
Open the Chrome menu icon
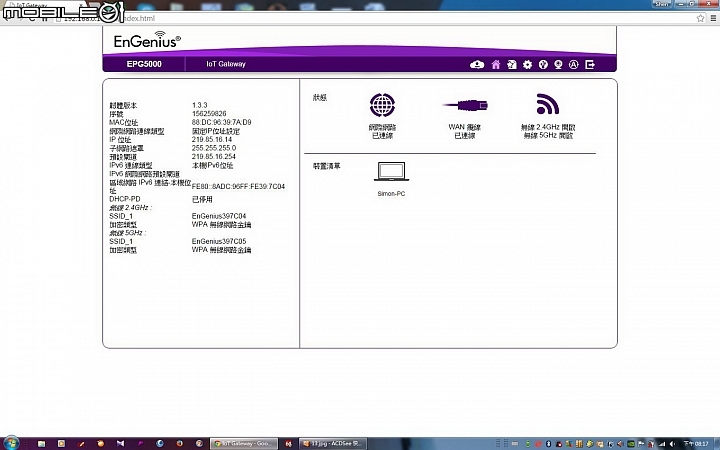pyautogui.click(x=713, y=18)
